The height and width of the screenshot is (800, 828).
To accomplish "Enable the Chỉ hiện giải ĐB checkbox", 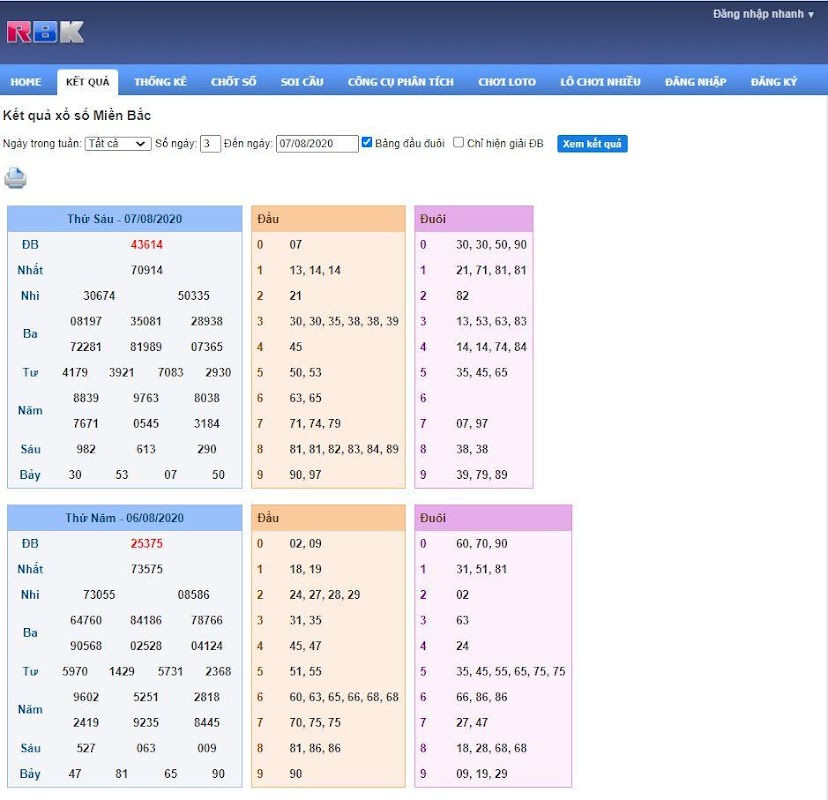I will click(x=458, y=143).
